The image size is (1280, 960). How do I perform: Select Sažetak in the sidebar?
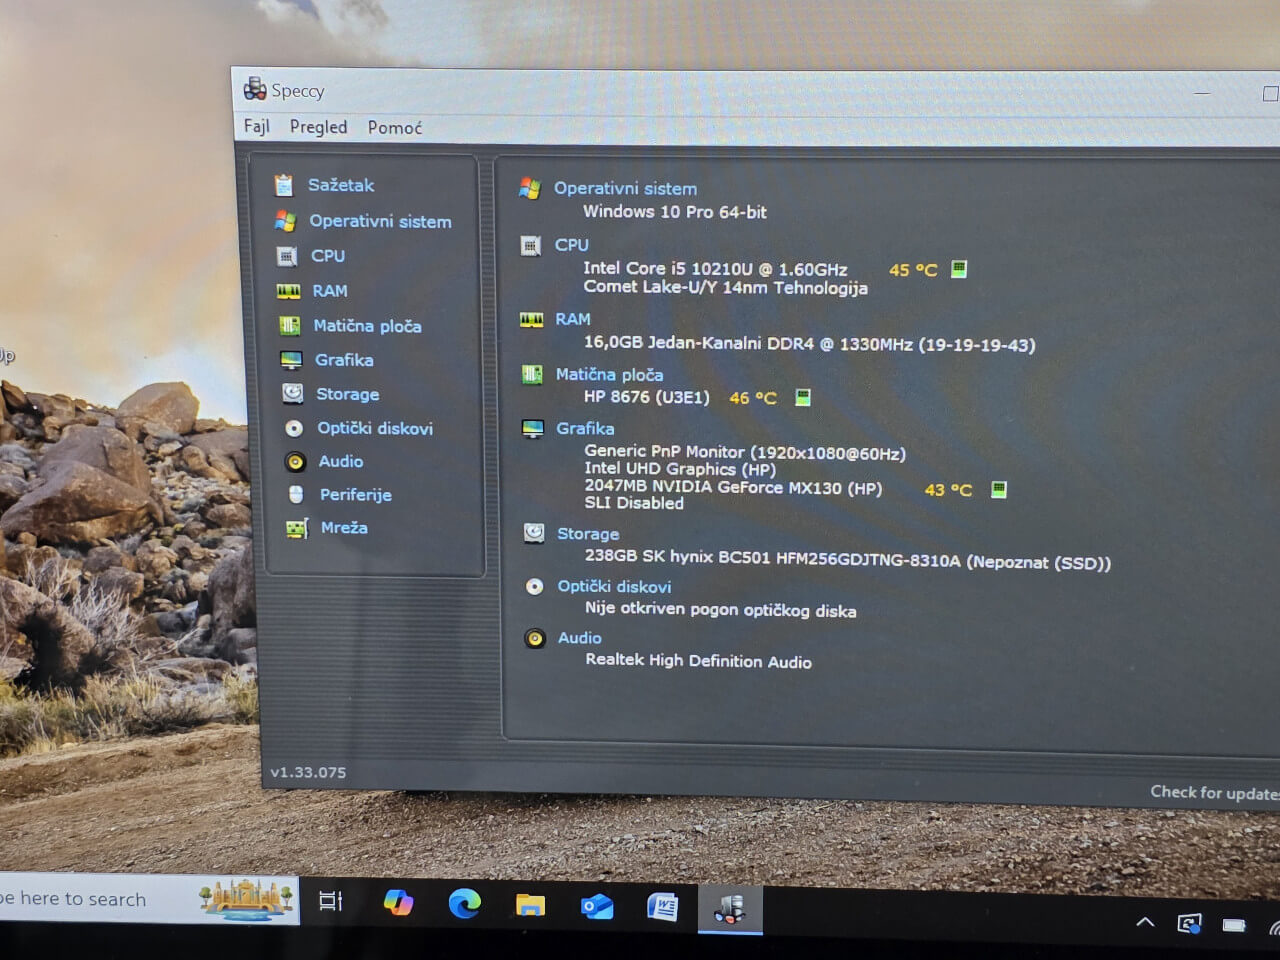pyautogui.click(x=340, y=185)
